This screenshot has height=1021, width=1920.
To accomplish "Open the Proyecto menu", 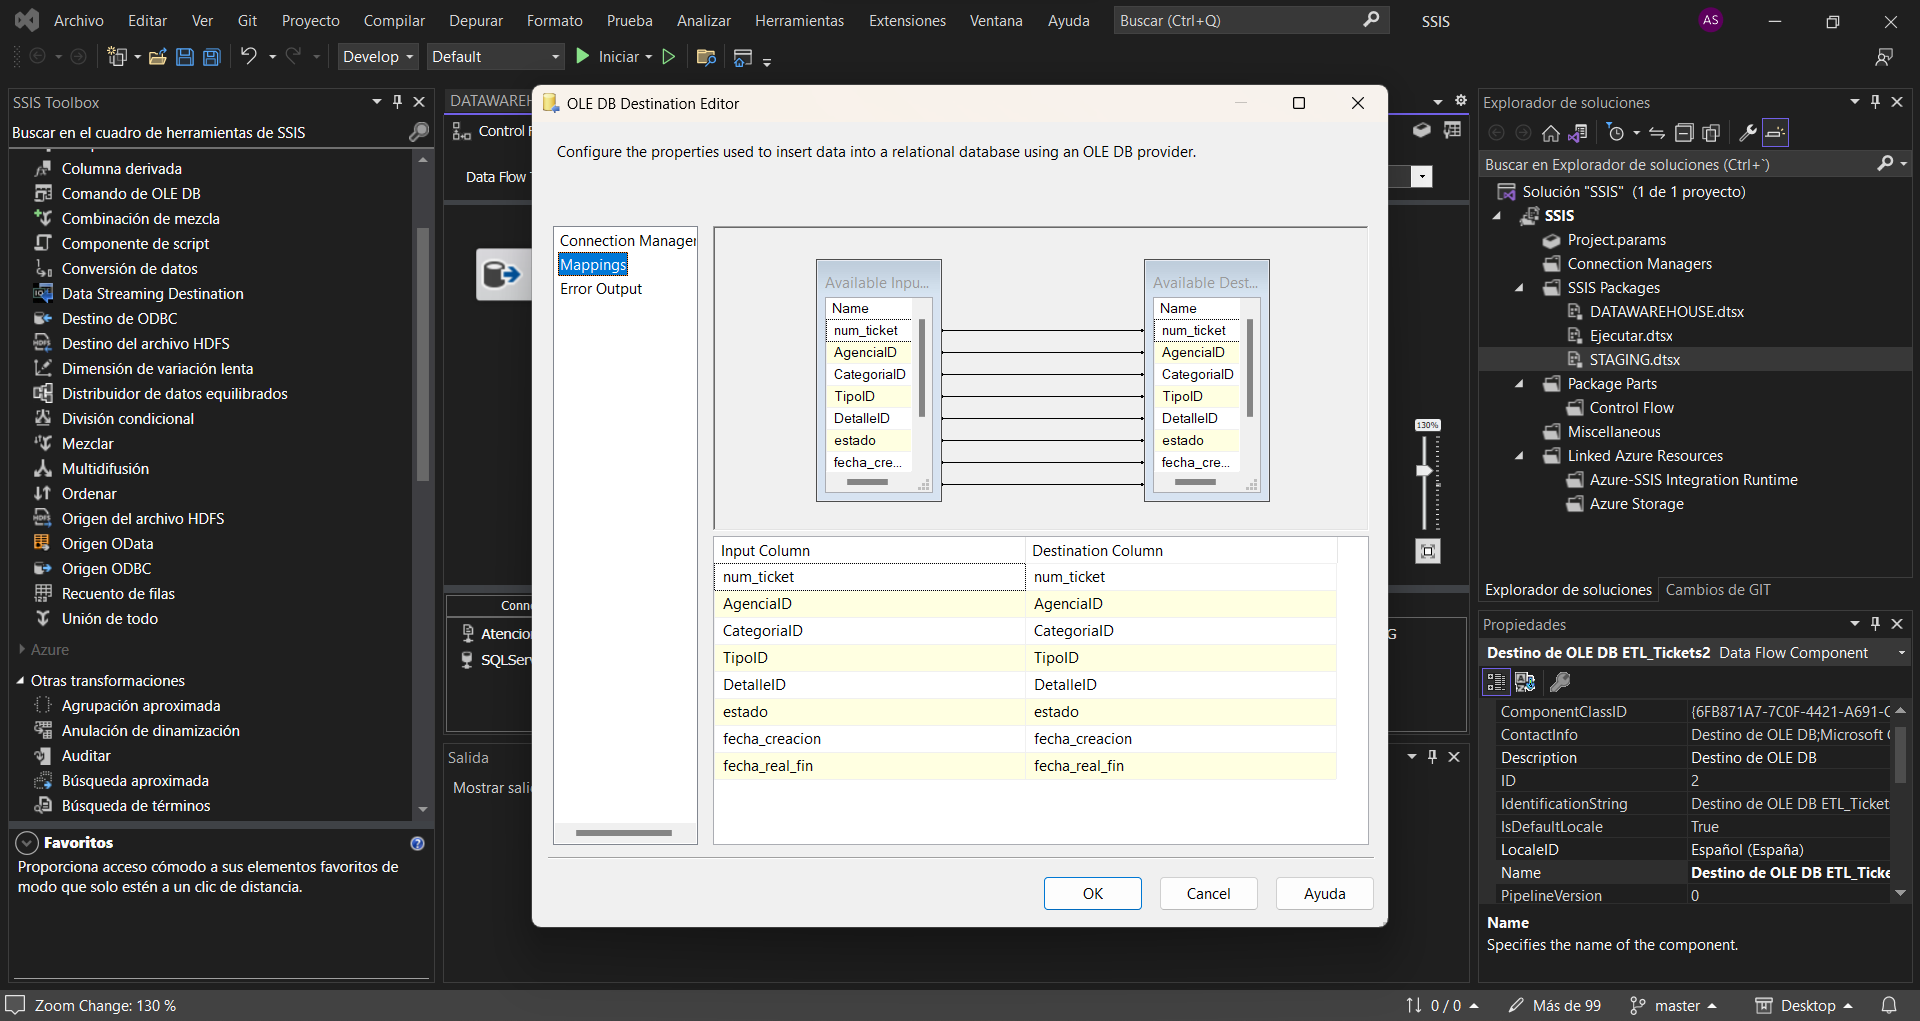I will pos(310,21).
